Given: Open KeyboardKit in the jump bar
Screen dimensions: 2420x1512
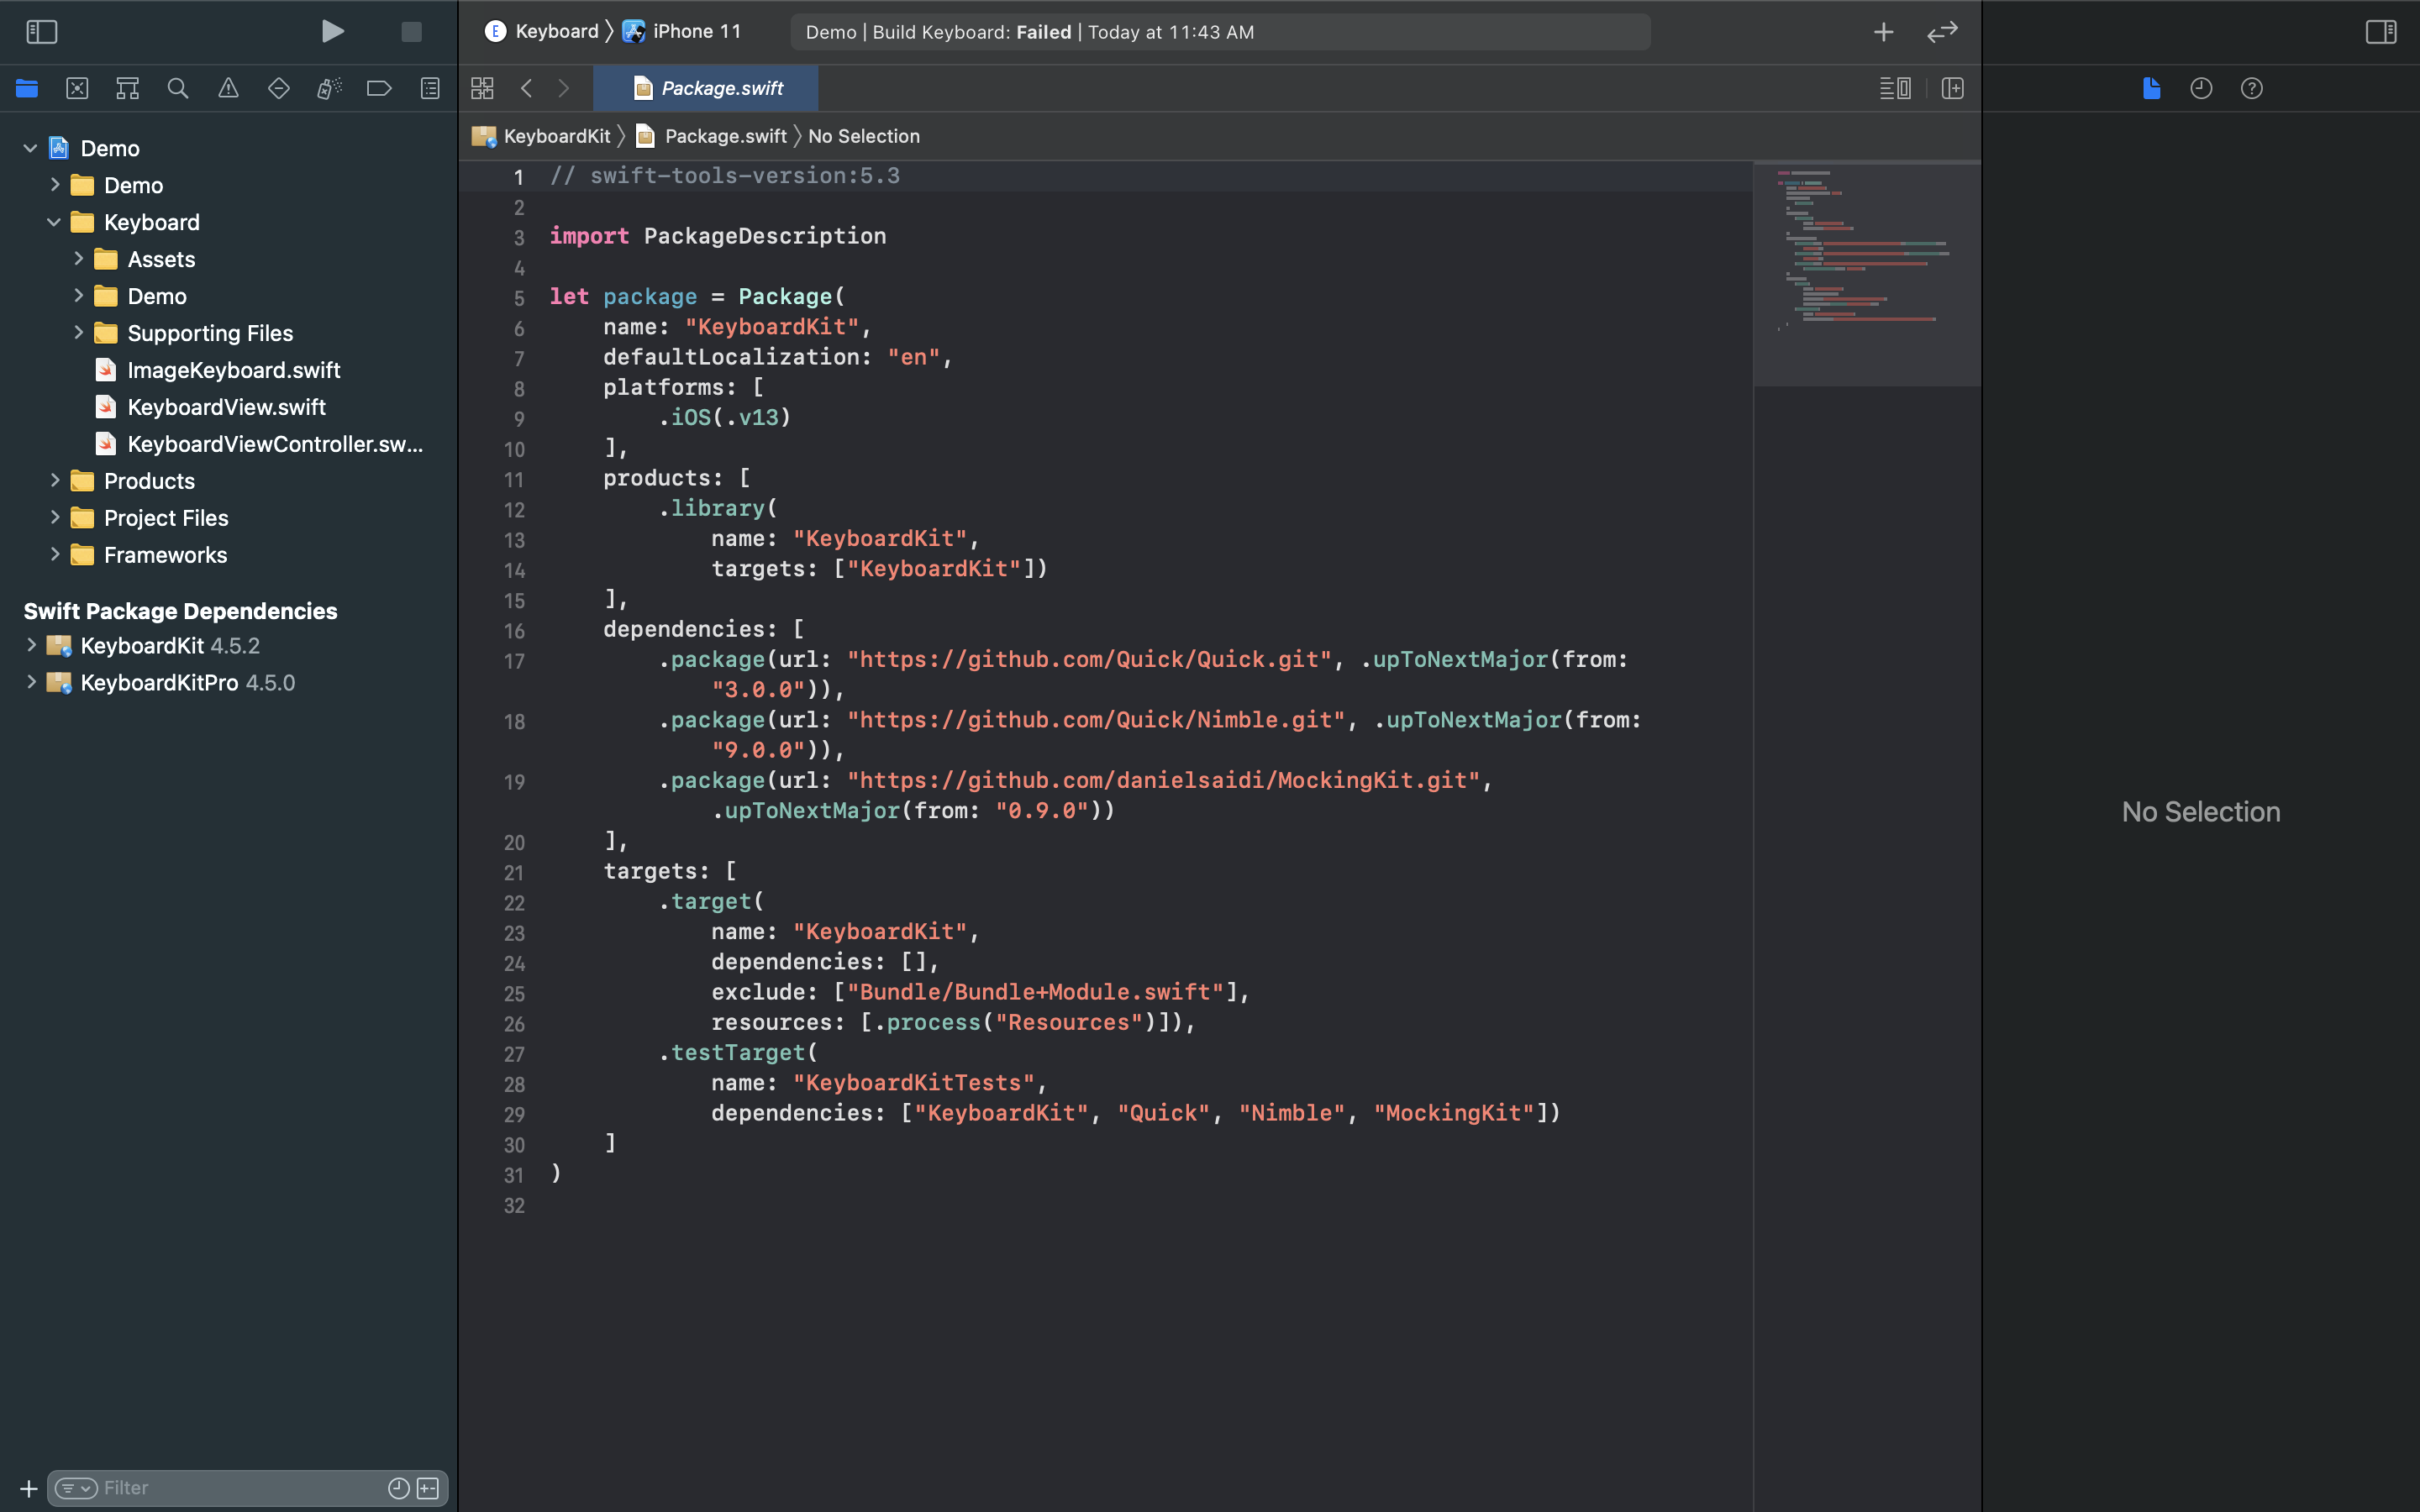Looking at the screenshot, I should (556, 136).
